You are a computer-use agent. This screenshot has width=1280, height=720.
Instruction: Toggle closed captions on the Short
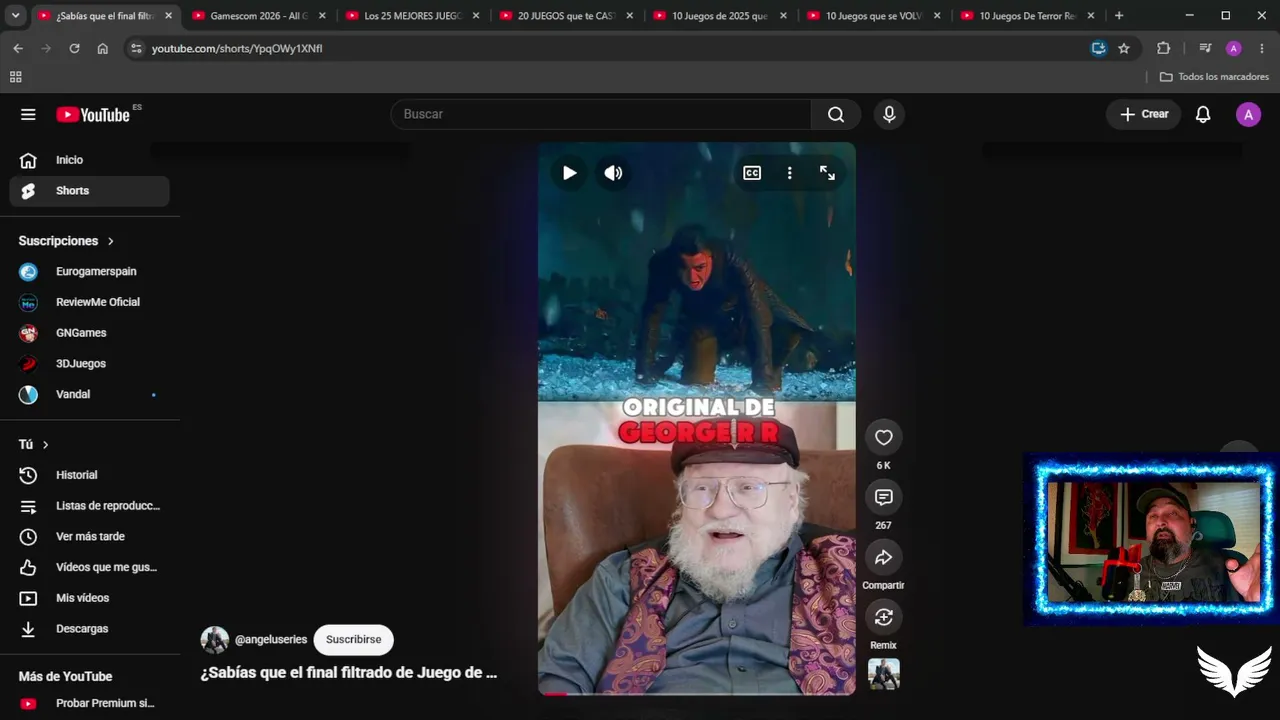(752, 173)
